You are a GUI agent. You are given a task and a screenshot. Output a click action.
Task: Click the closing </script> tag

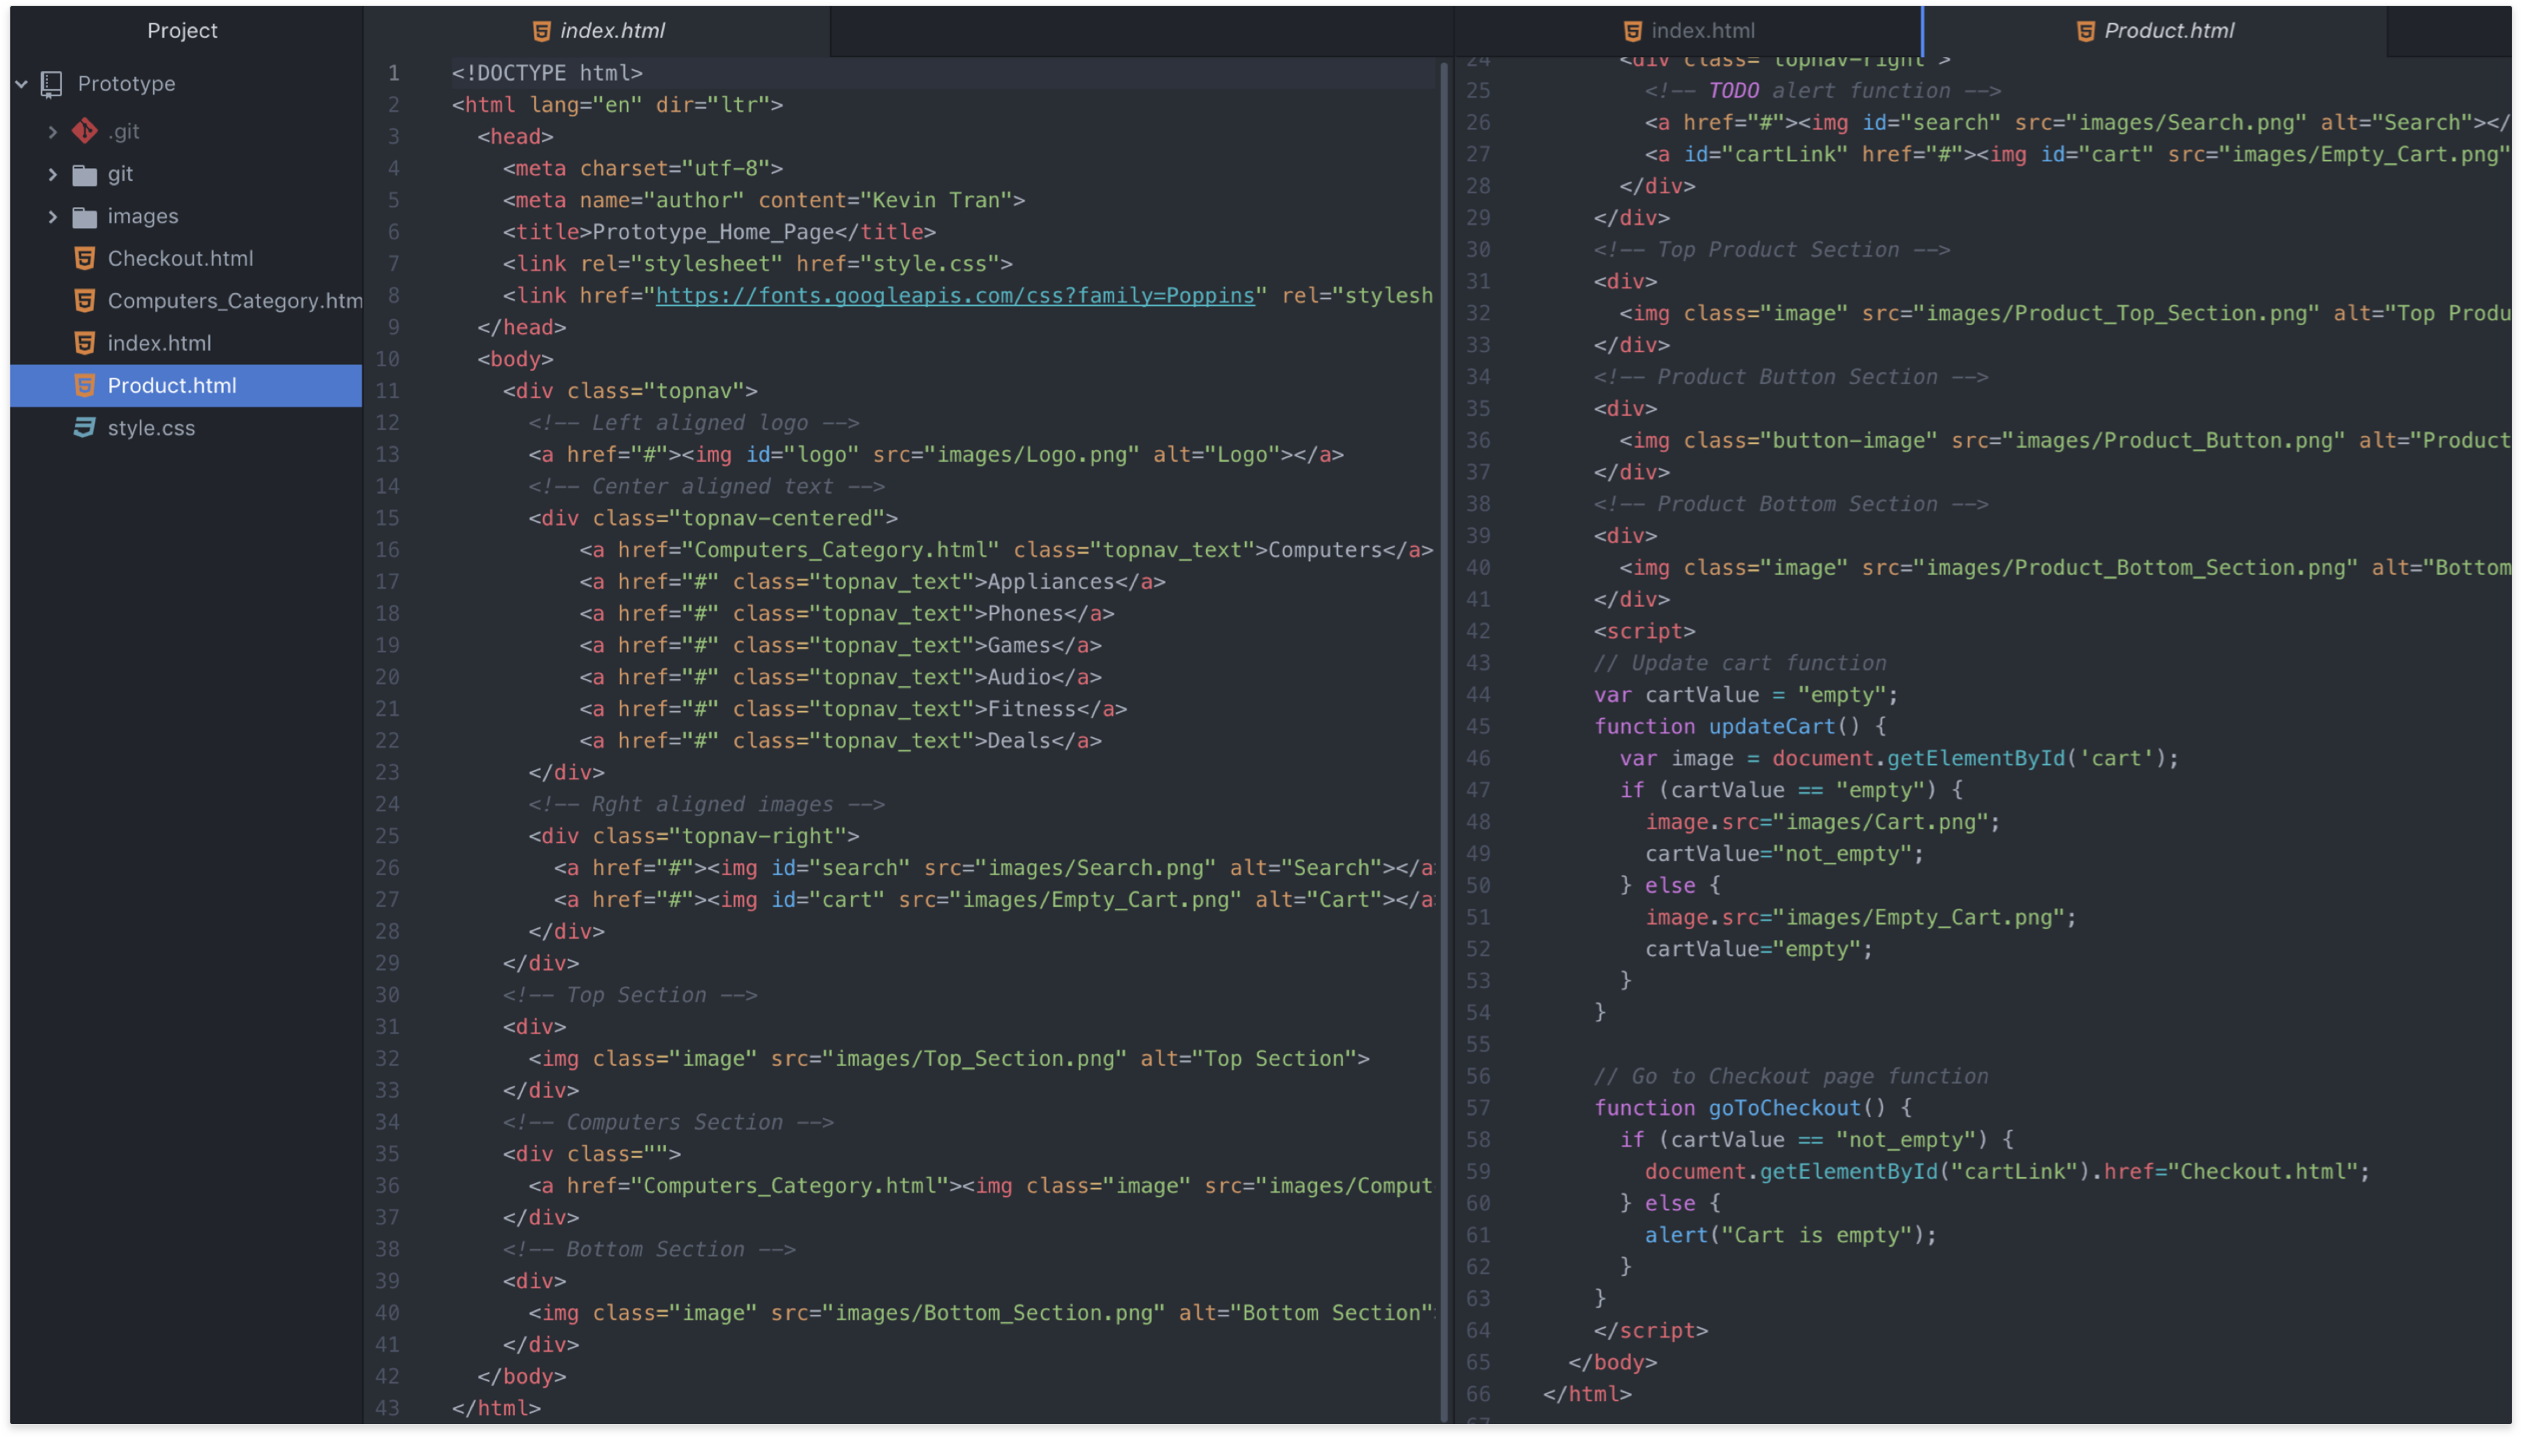coord(1650,1331)
